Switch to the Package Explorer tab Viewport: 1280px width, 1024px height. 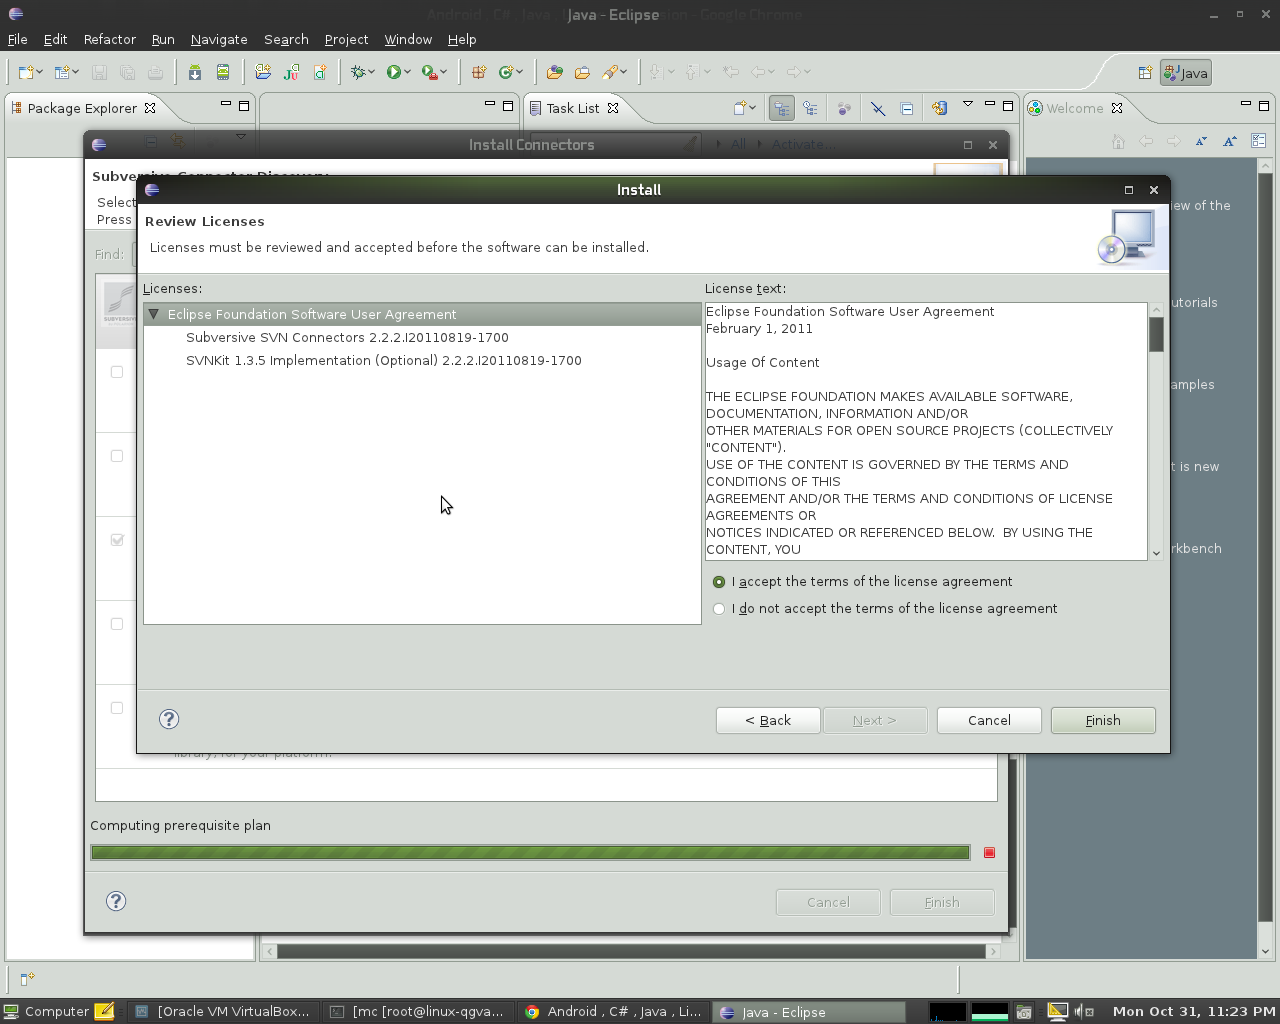pyautogui.click(x=82, y=108)
